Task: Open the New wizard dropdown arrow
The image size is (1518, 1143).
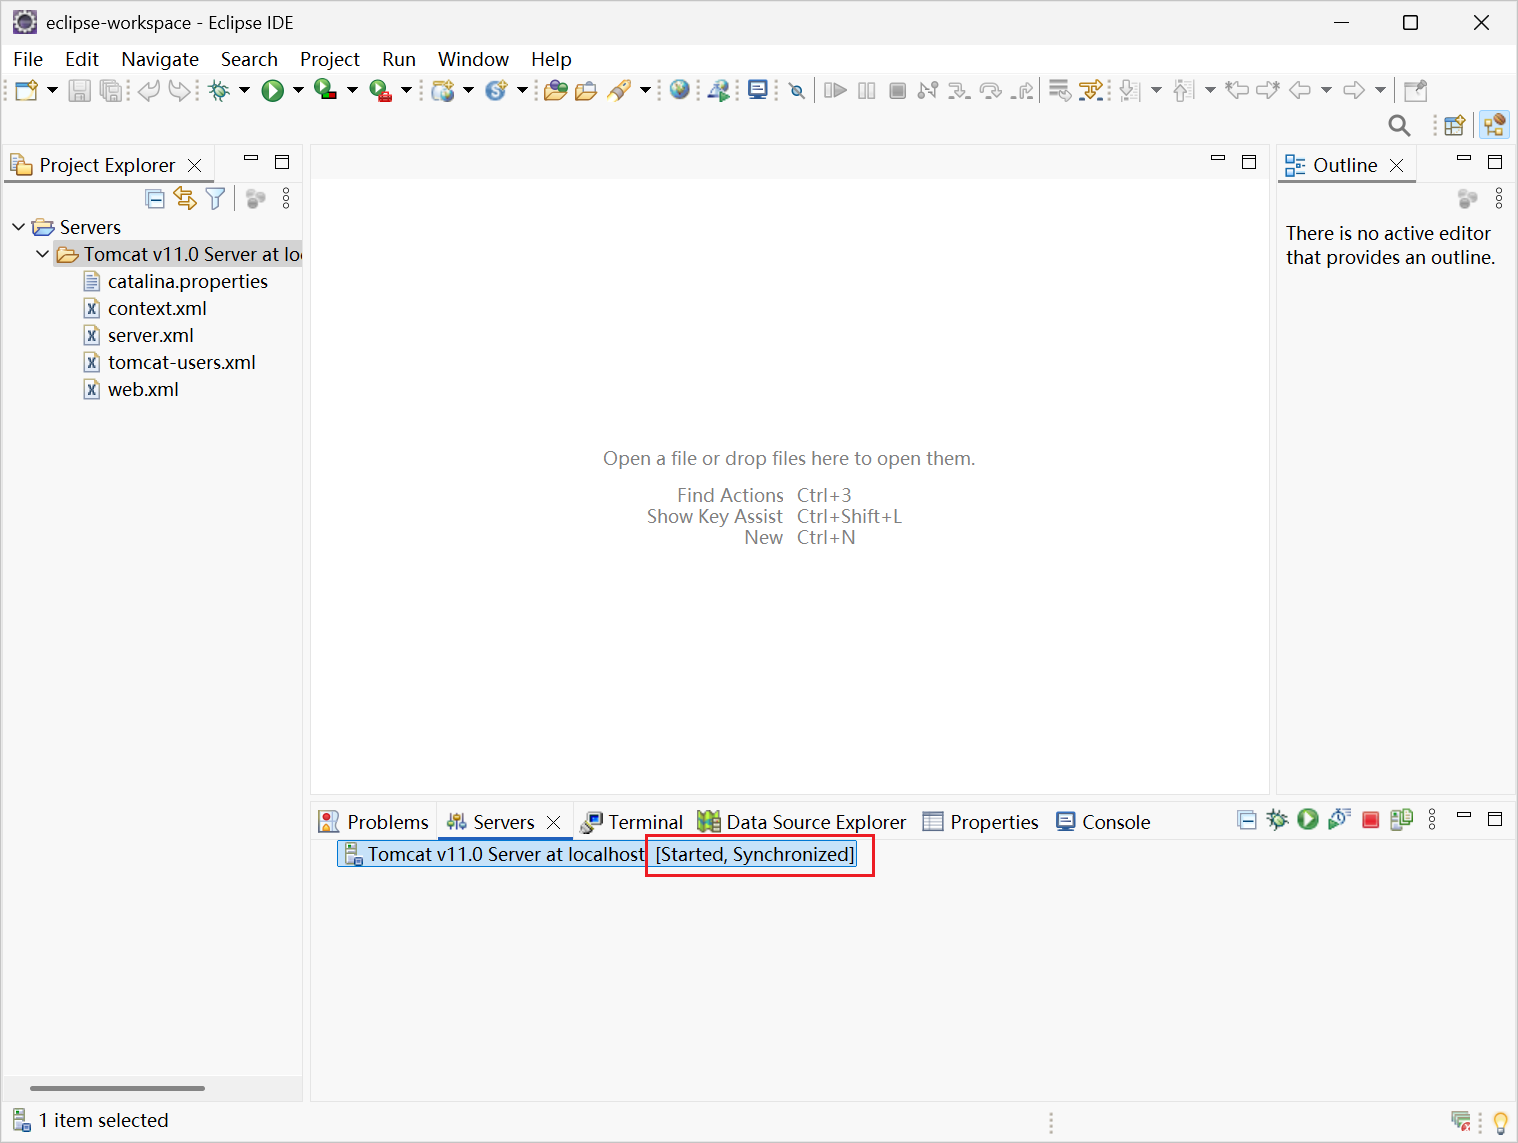Action: [52, 91]
